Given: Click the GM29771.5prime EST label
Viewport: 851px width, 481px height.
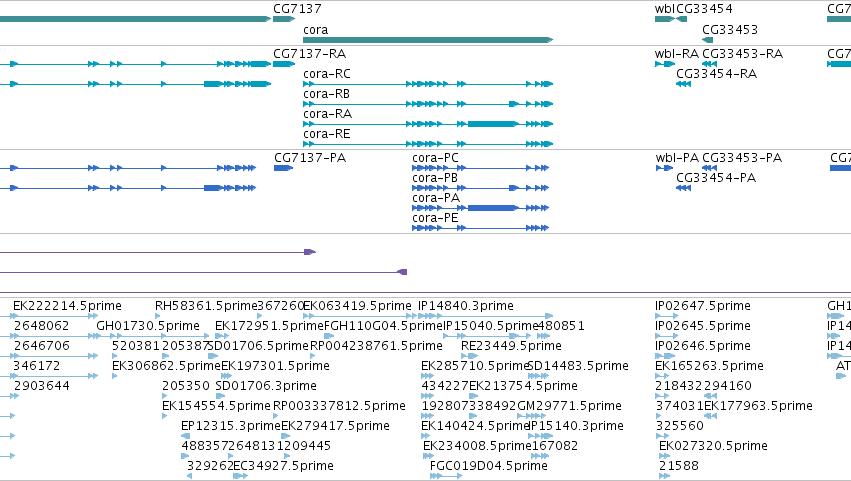Looking at the screenshot, I should (x=569, y=407).
